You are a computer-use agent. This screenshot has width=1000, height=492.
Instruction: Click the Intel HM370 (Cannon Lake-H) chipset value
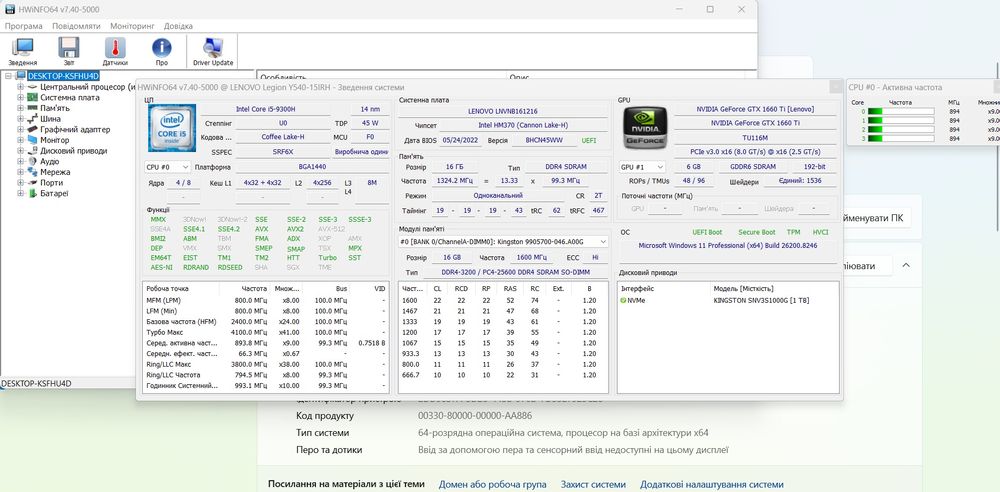point(523,125)
